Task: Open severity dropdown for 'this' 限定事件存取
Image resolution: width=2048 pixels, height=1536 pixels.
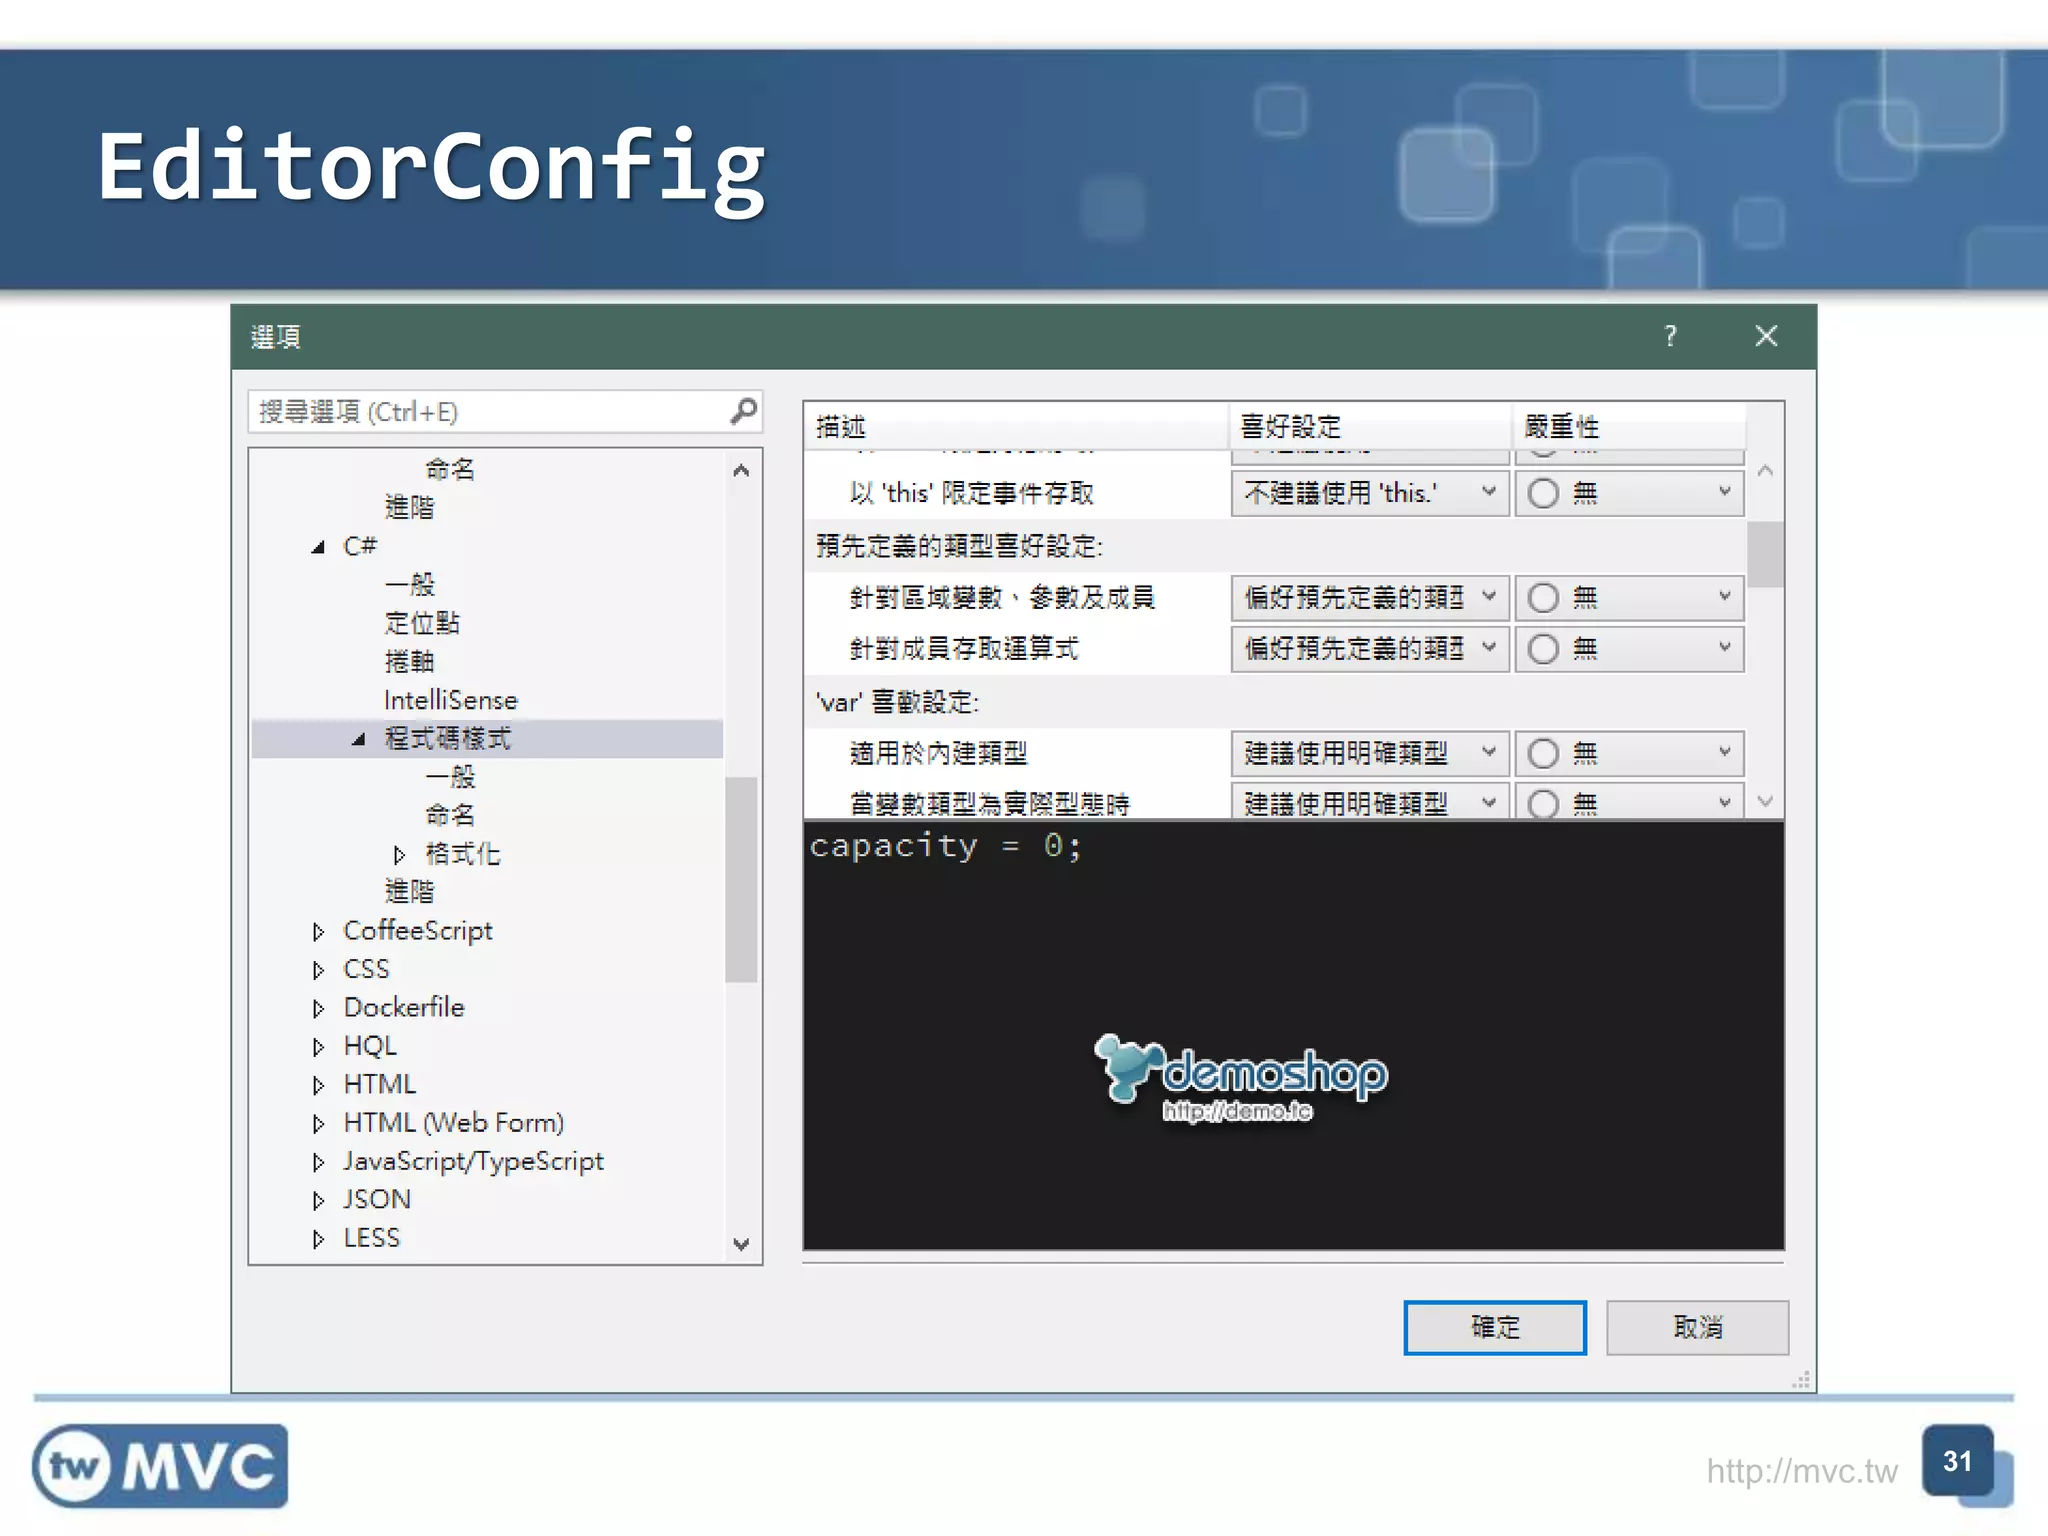Action: 1629,493
